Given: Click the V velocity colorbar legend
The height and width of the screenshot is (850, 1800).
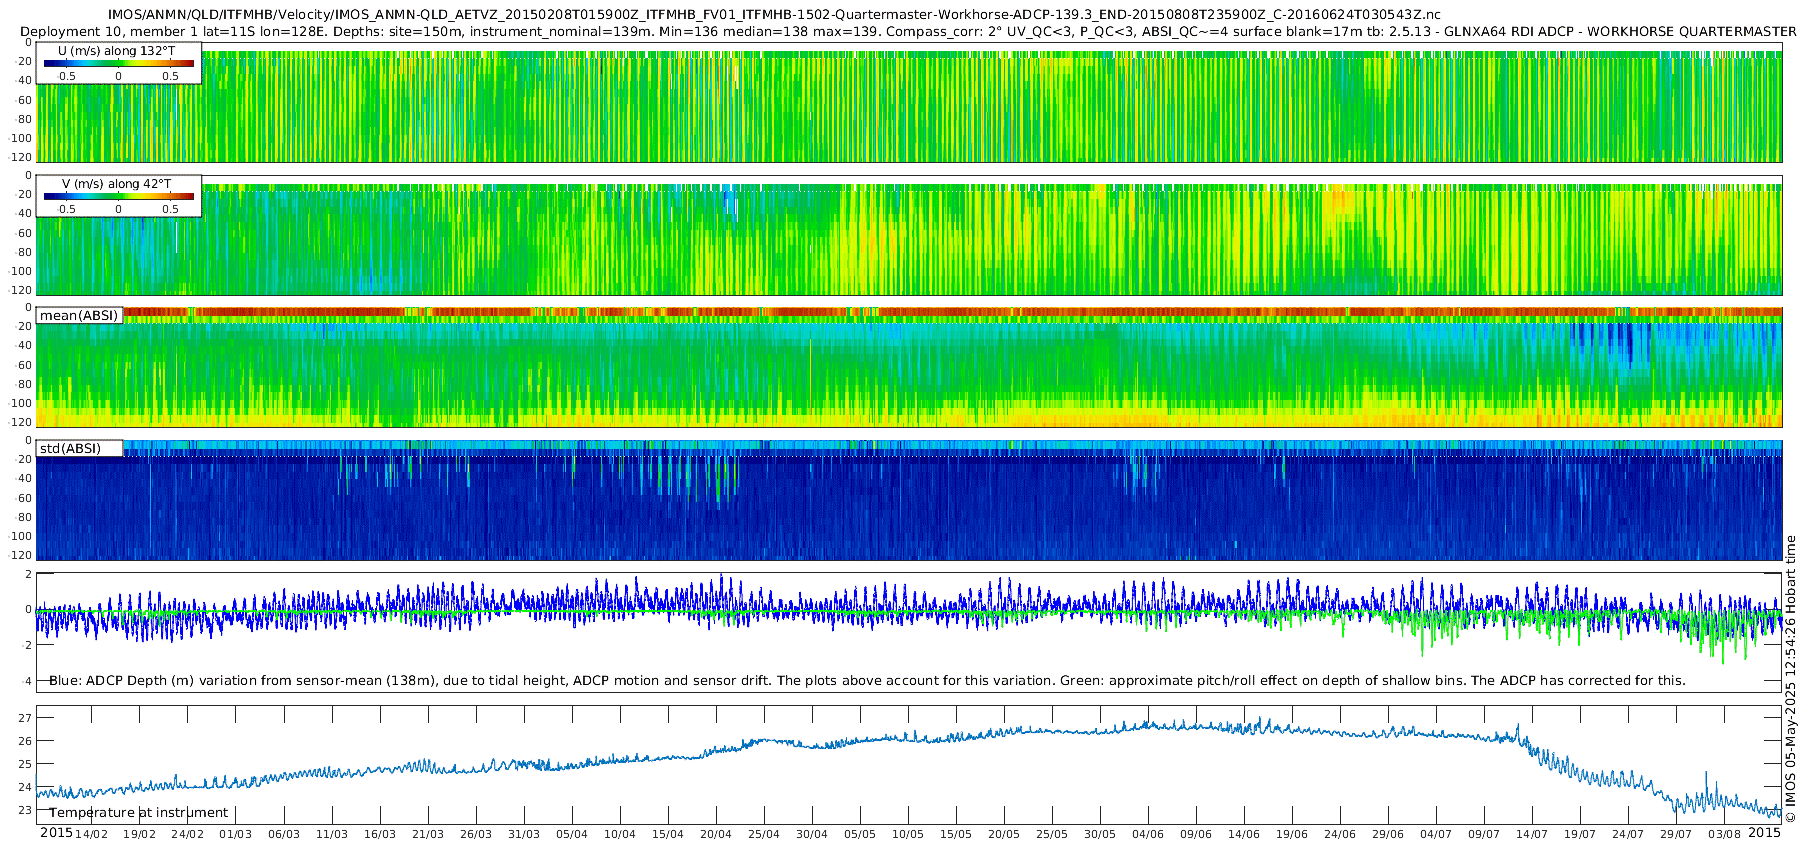Looking at the screenshot, I should pos(118,197).
